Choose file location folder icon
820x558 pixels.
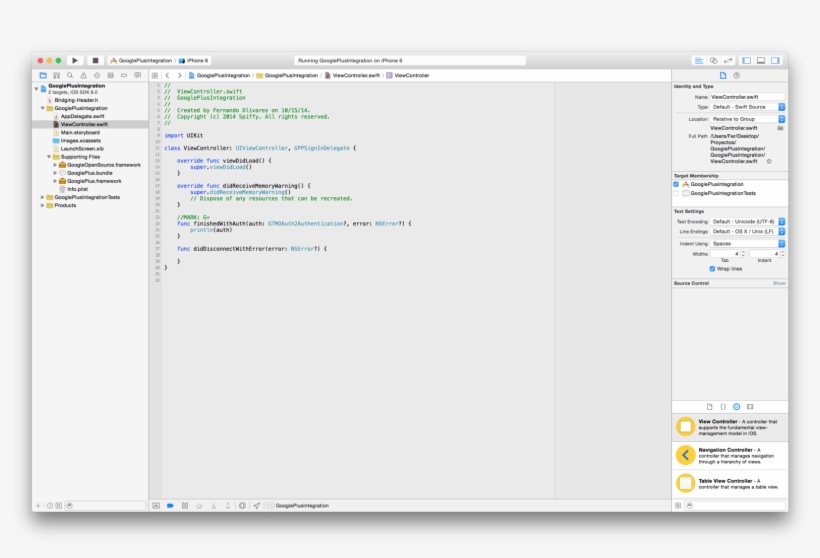tap(780, 128)
